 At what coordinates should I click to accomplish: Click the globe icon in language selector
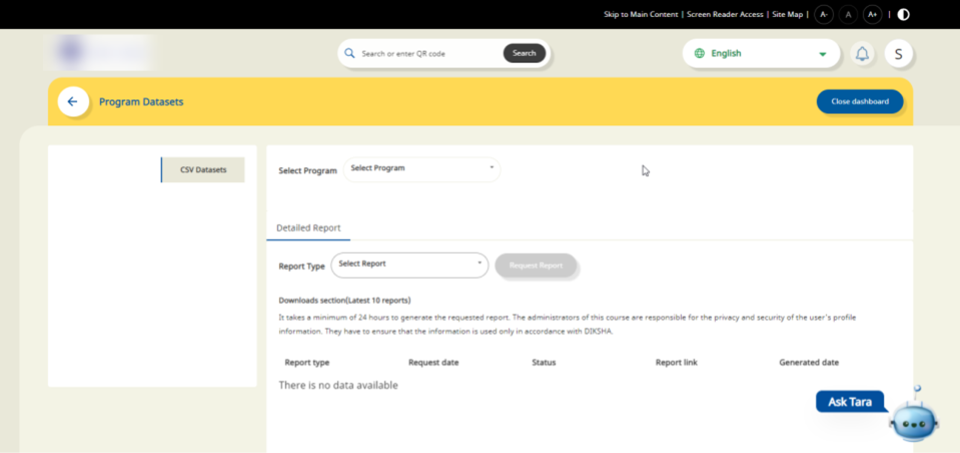(x=699, y=54)
